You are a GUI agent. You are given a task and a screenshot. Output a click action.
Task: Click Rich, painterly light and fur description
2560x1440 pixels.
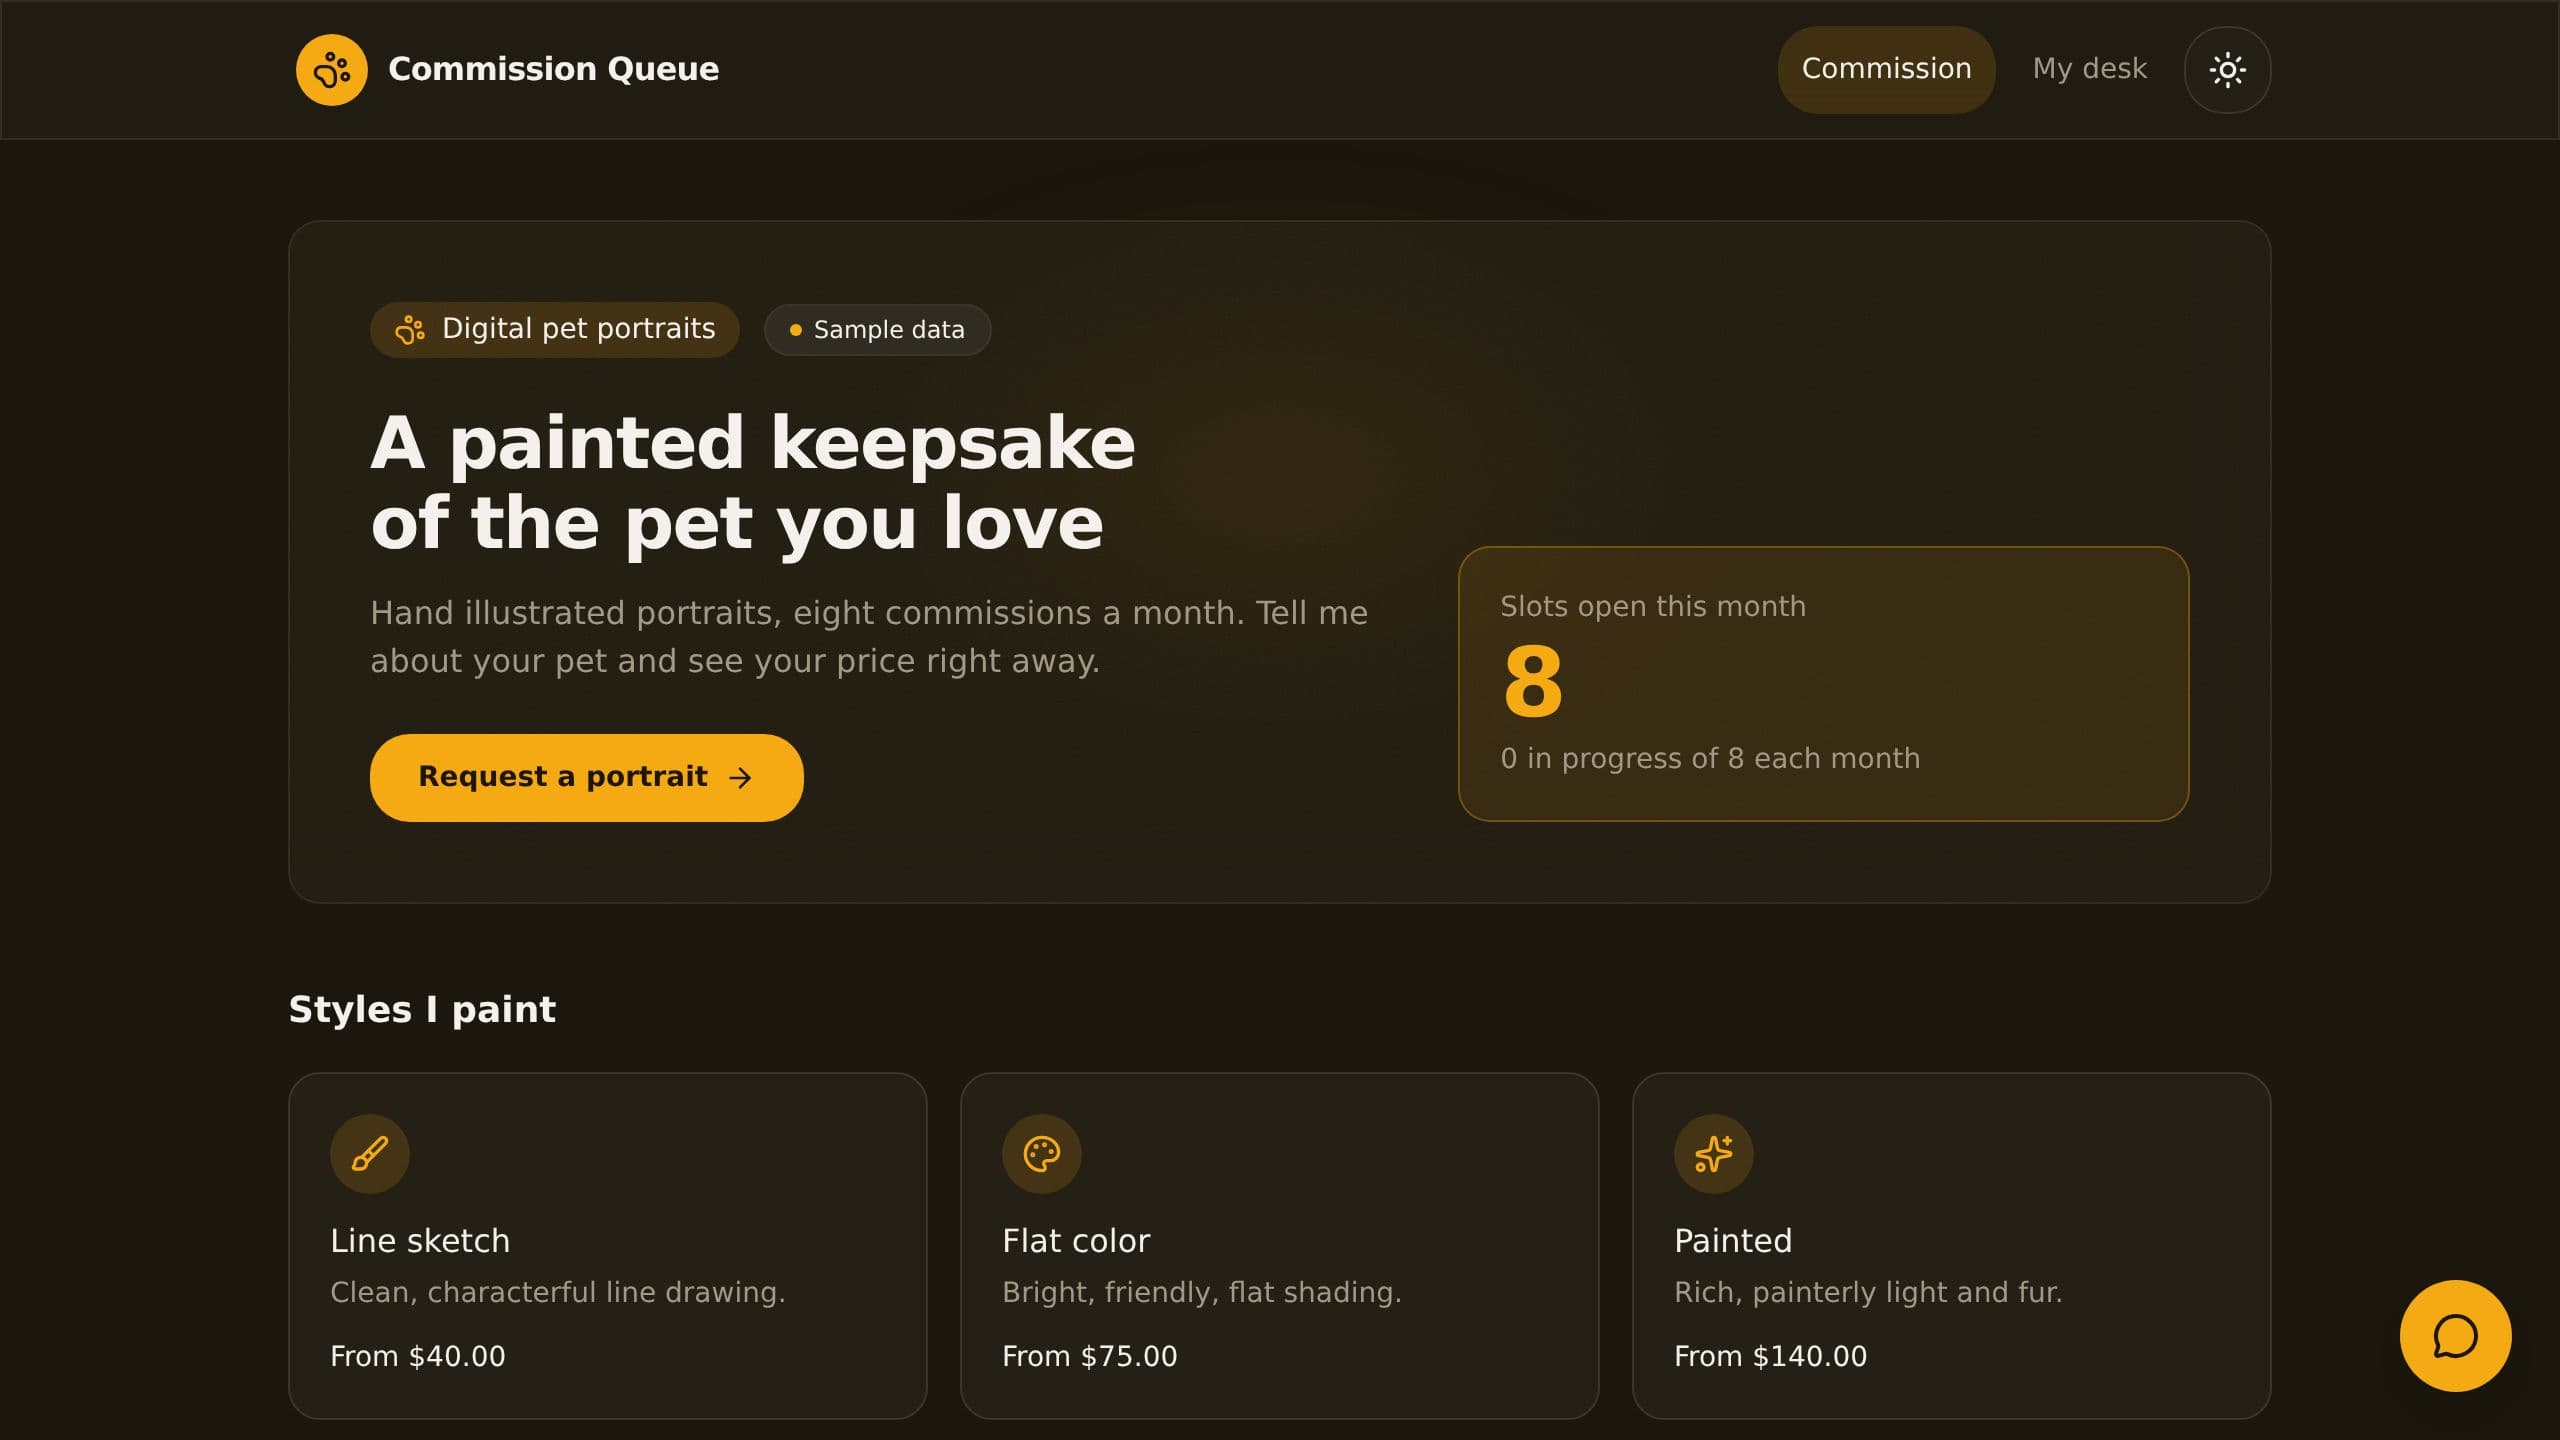point(1868,1293)
